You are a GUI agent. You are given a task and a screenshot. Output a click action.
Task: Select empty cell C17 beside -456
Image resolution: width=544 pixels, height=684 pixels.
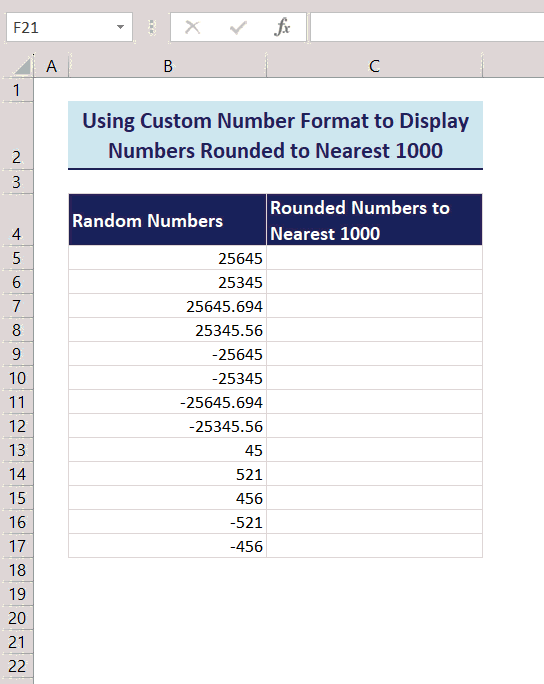click(x=374, y=546)
